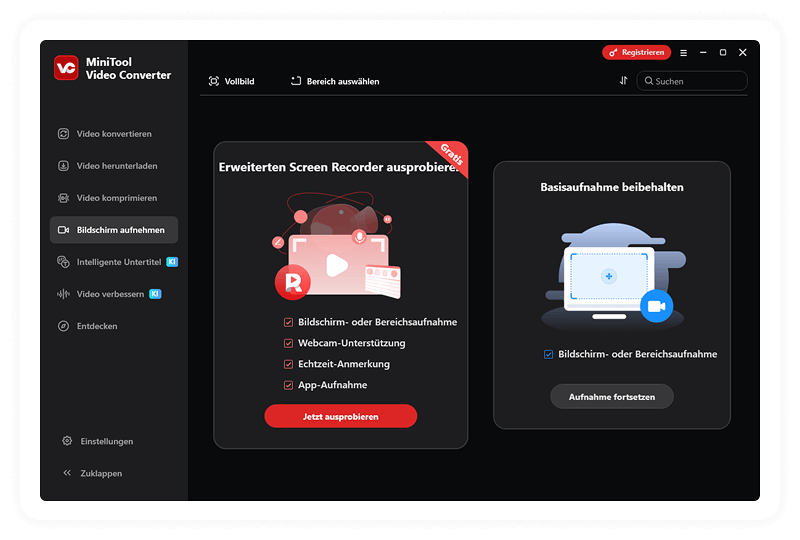
Task: Toggle App-Aufnahme checkbox
Action: click(x=288, y=385)
